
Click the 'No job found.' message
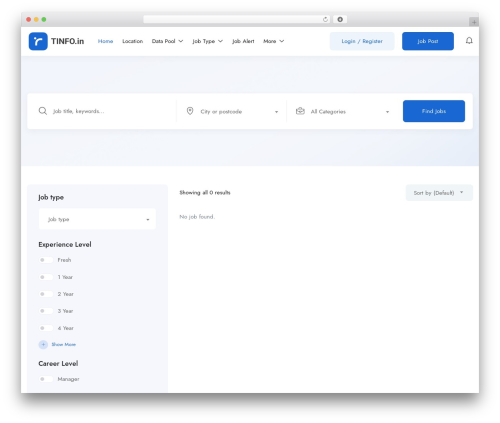click(197, 217)
